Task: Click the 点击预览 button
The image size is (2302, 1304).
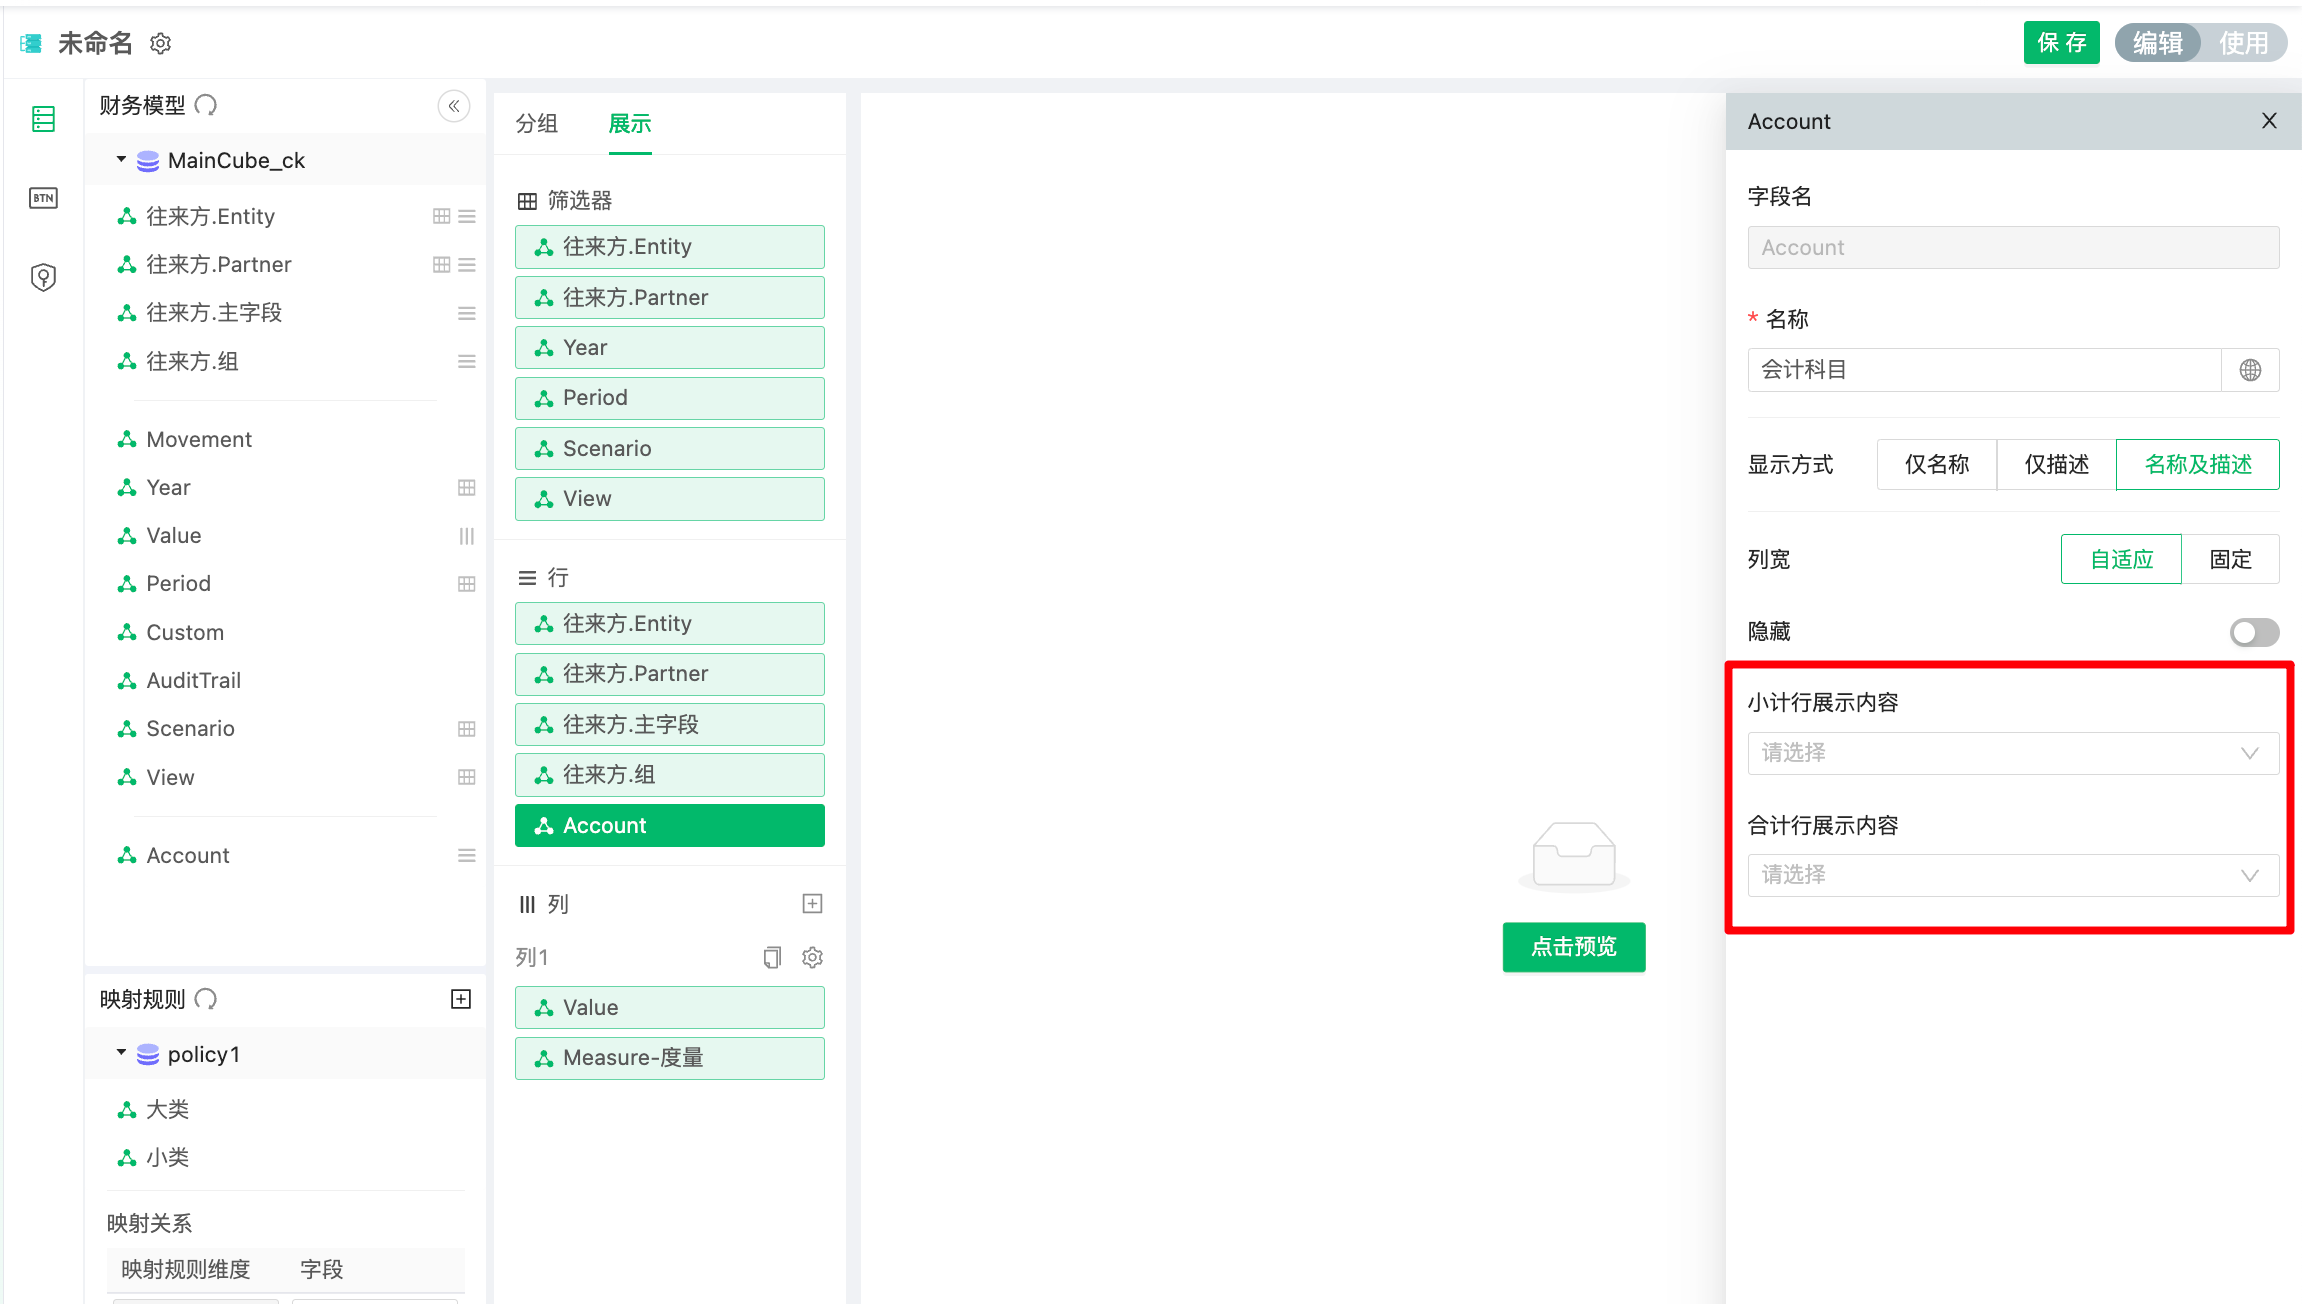Action: click(x=1573, y=947)
